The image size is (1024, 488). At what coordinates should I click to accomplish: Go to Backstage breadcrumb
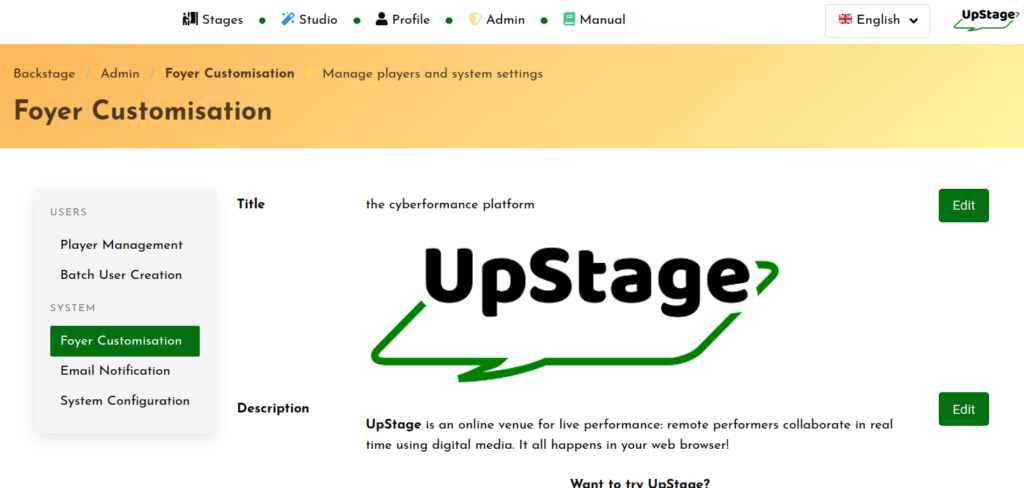(x=44, y=73)
